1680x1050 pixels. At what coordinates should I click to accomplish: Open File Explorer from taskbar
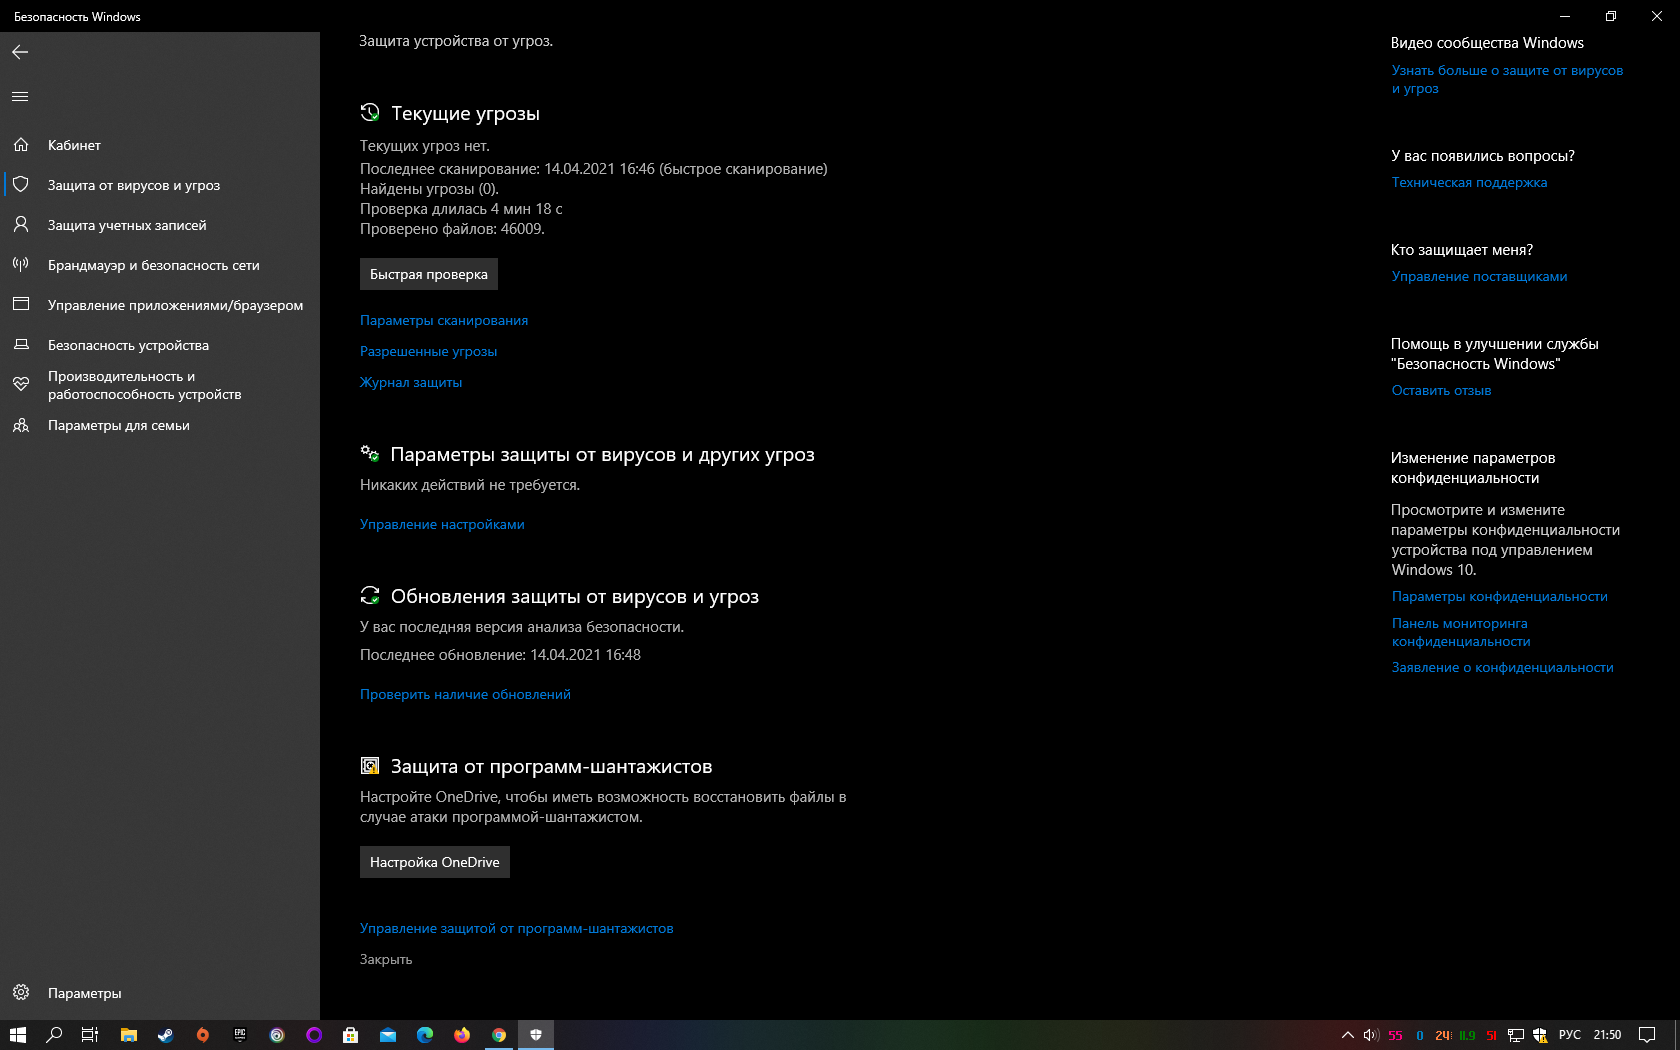[128, 1035]
